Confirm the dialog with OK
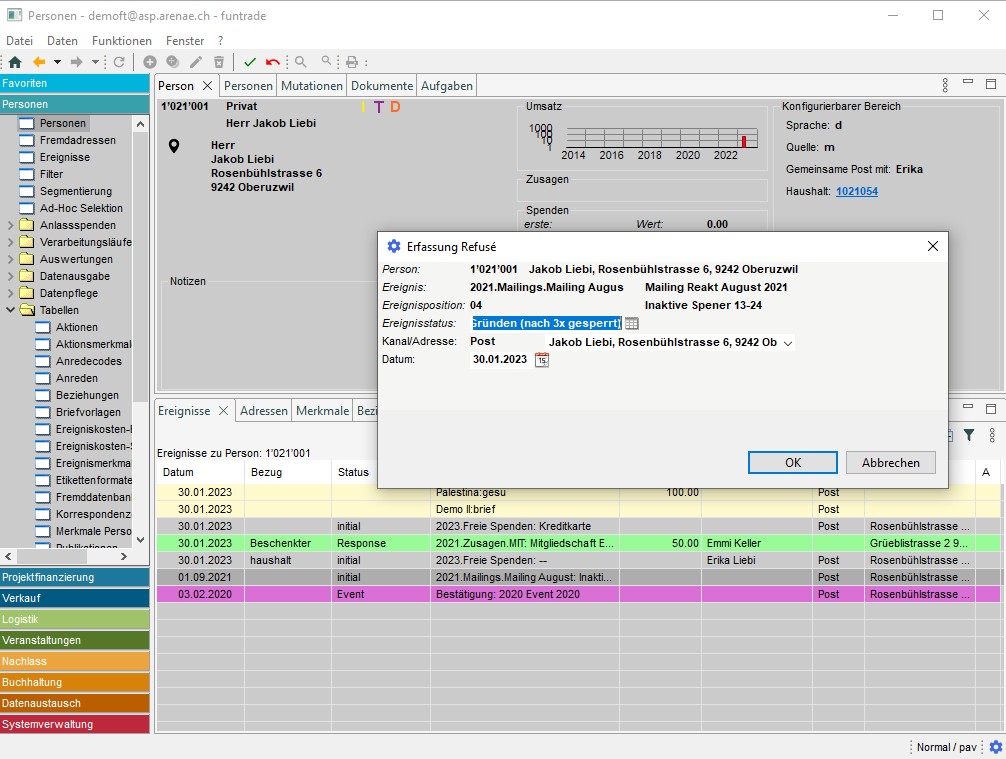This screenshot has width=1006, height=759. 792,463
